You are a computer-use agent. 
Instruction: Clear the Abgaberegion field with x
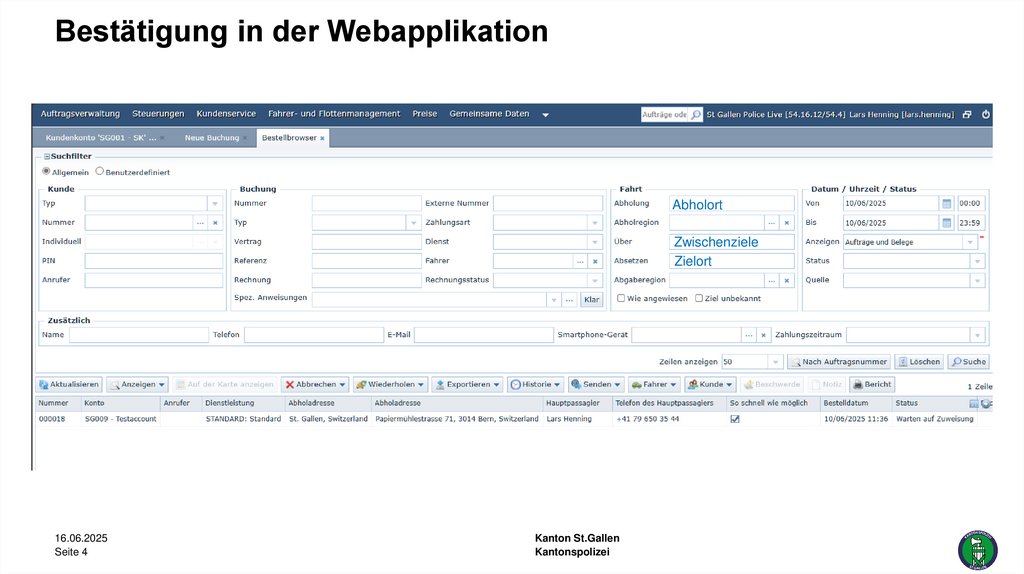click(786, 280)
